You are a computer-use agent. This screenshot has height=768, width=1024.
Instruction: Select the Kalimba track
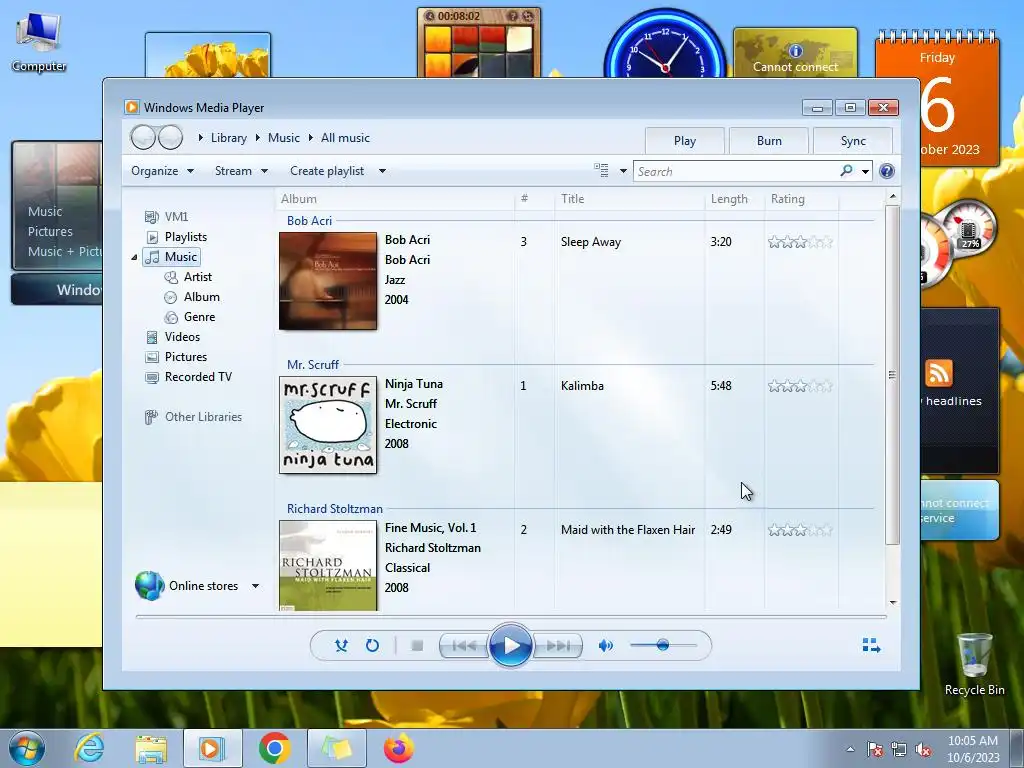coord(582,386)
